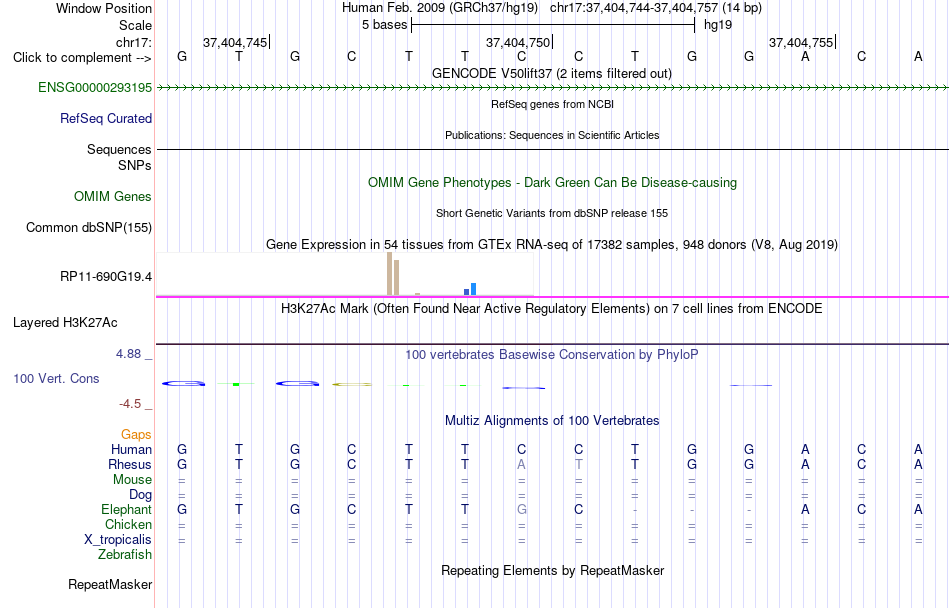The height and width of the screenshot is (608, 950).
Task: Select the SNPs track label
Action: (135, 165)
